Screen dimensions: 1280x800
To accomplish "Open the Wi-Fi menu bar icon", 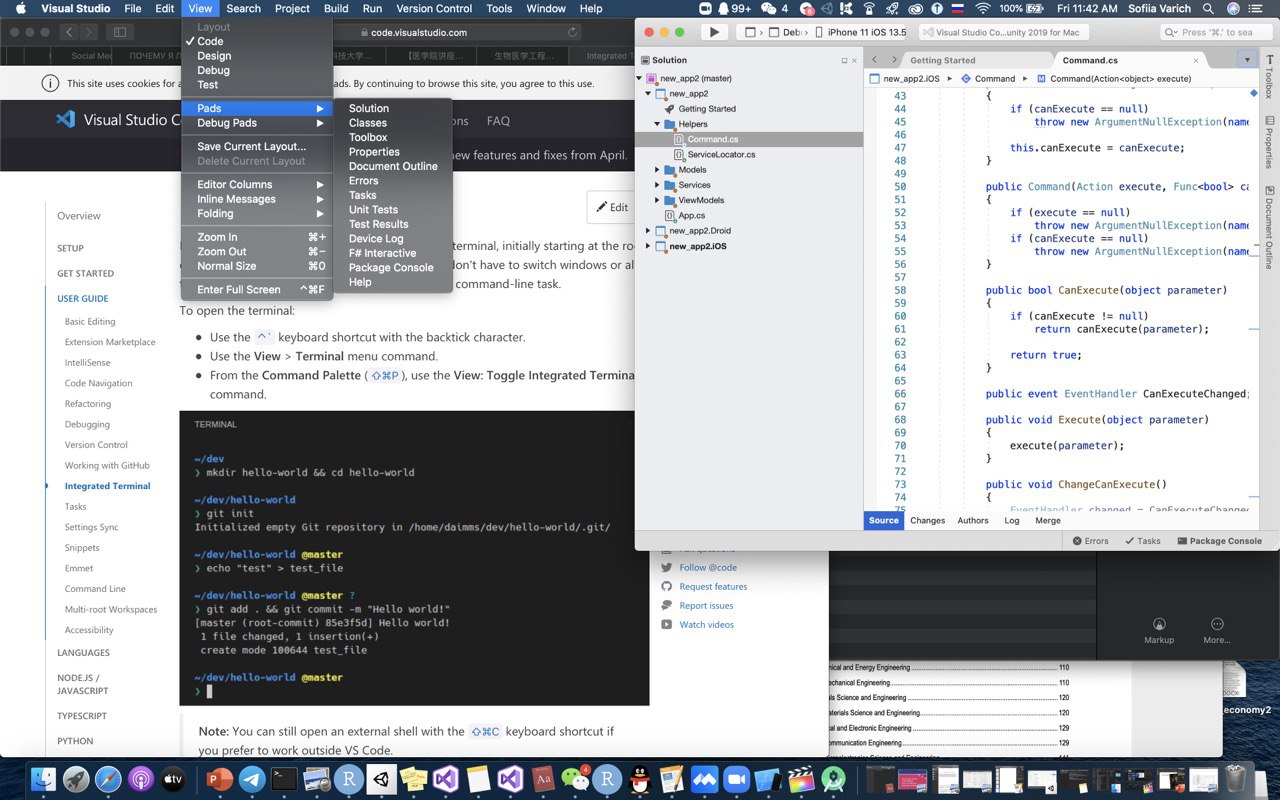I will point(982,8).
